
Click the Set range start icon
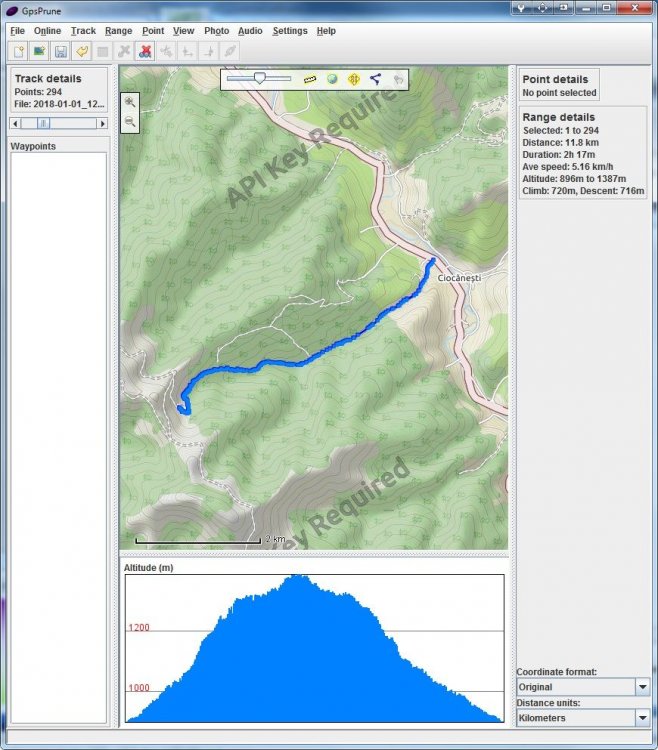187,52
